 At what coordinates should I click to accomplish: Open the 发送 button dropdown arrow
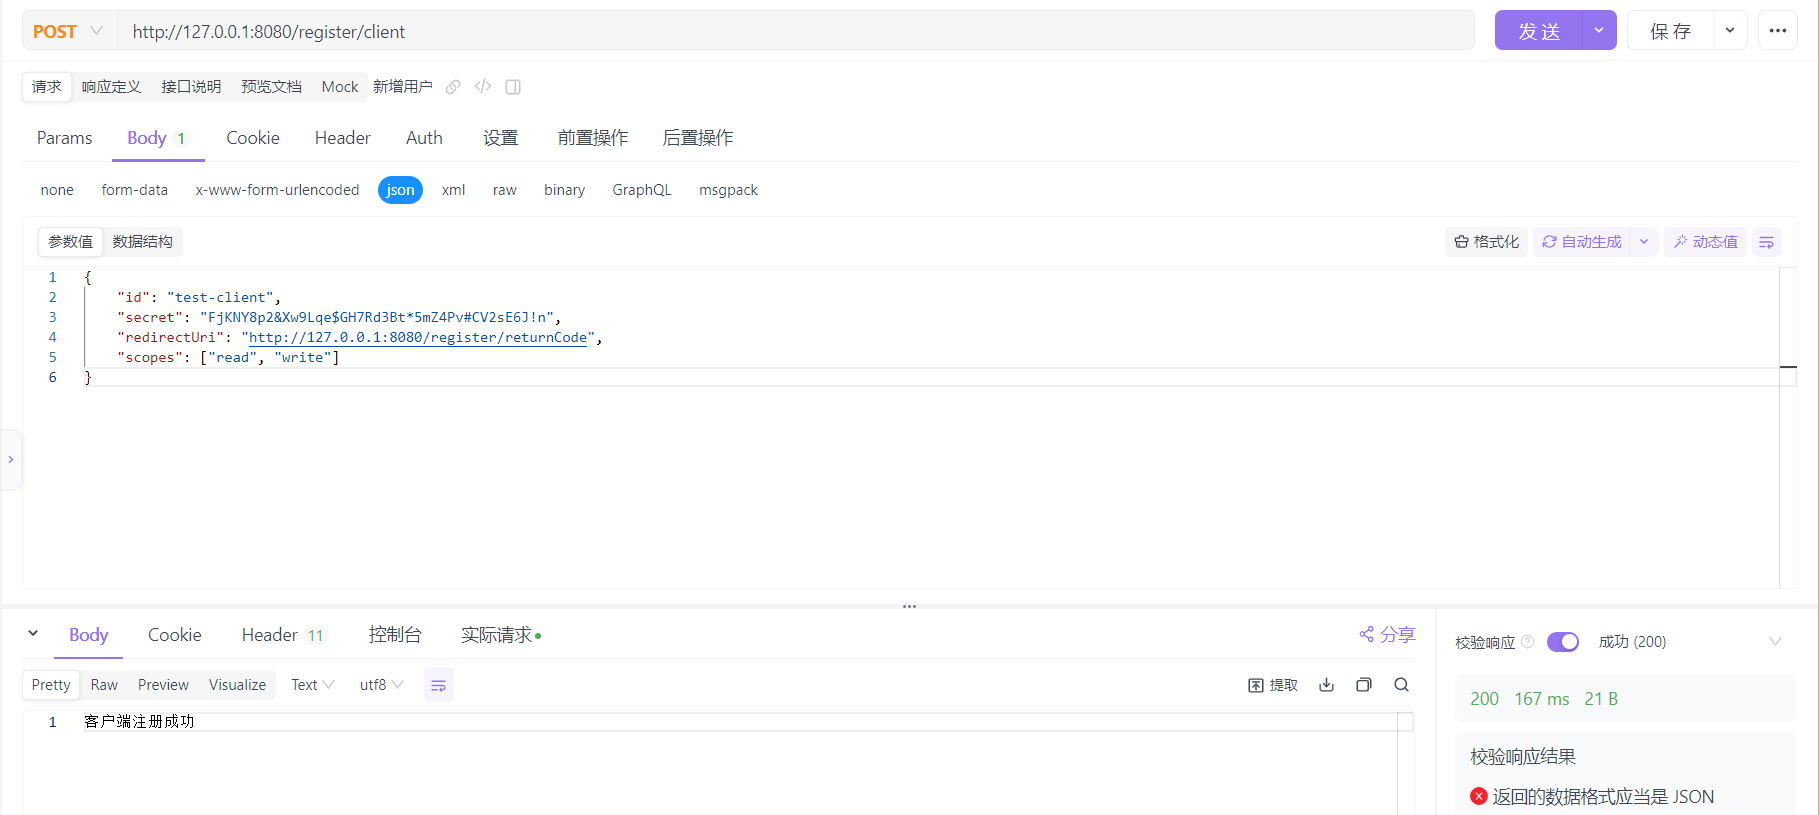[x=1599, y=31]
